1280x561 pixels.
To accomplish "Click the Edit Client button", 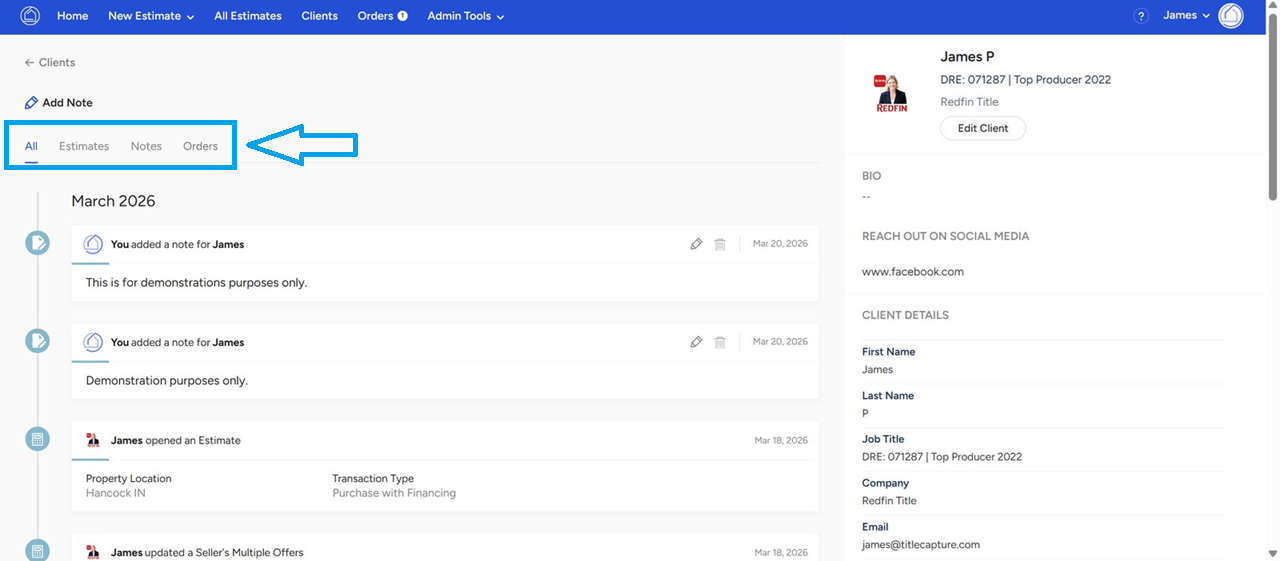I will click(983, 128).
